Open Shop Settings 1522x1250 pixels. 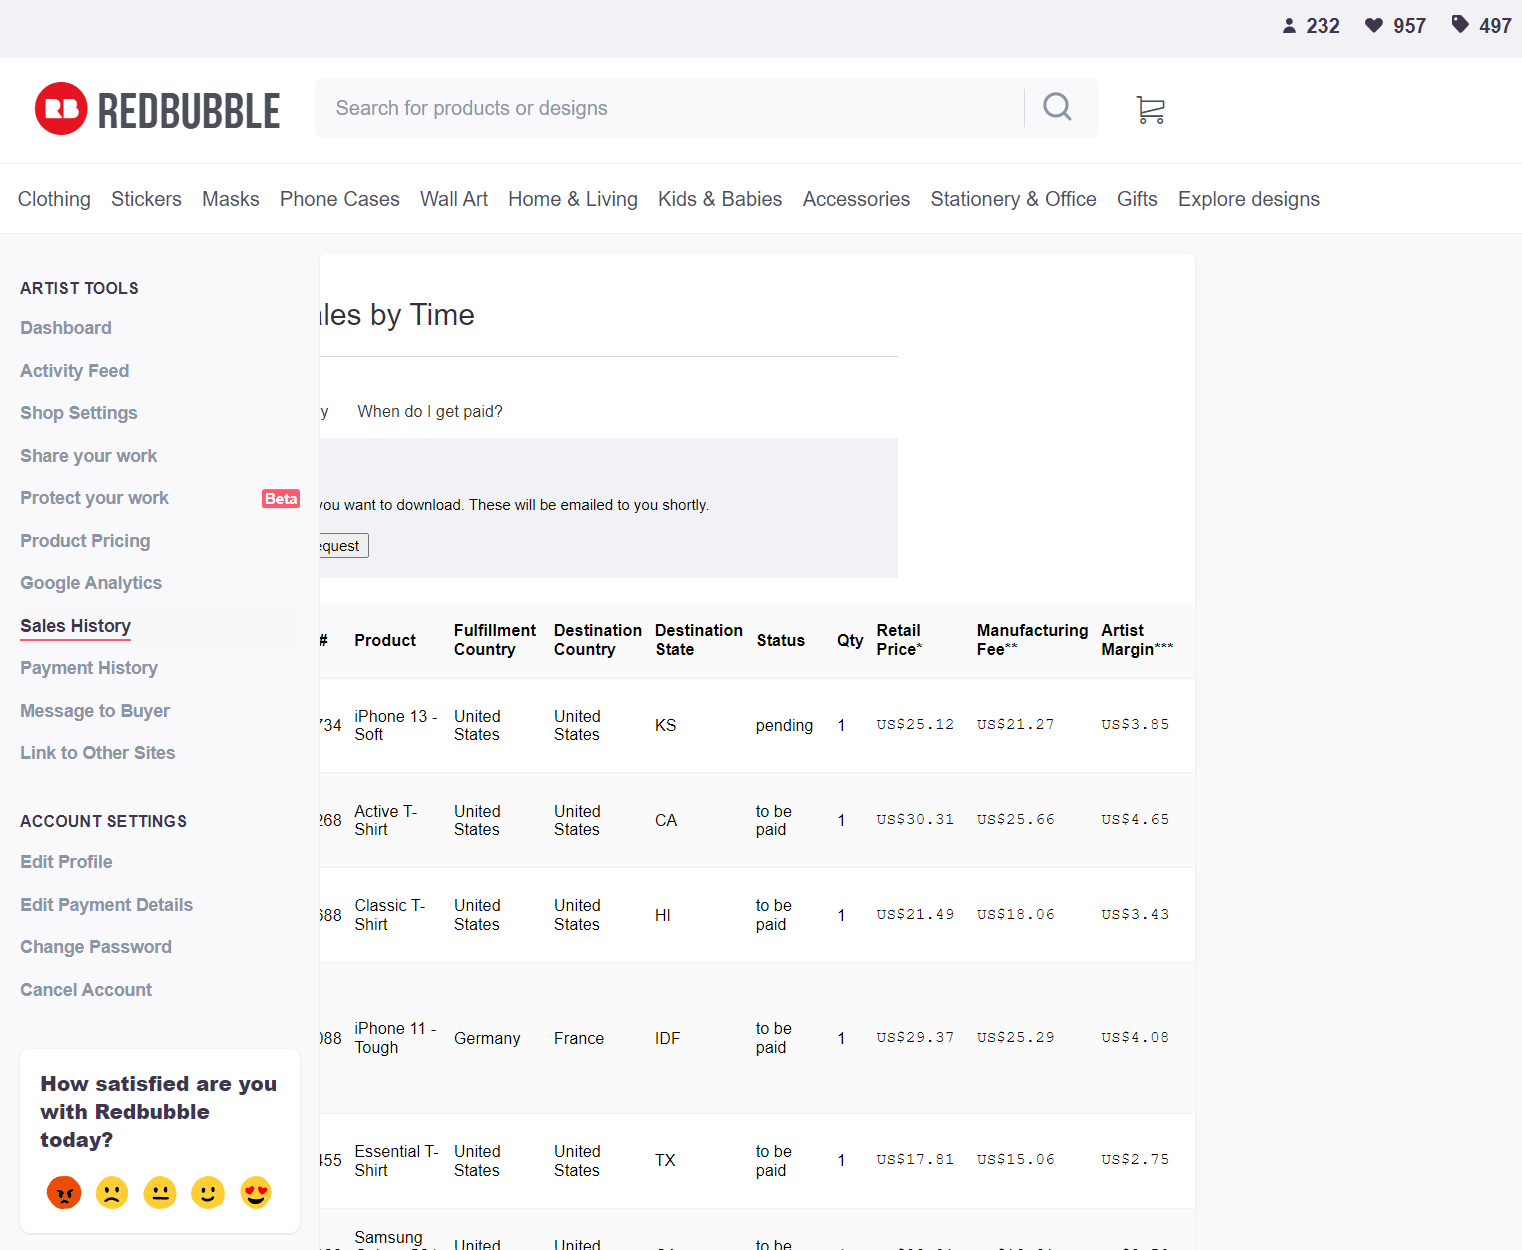(x=79, y=413)
